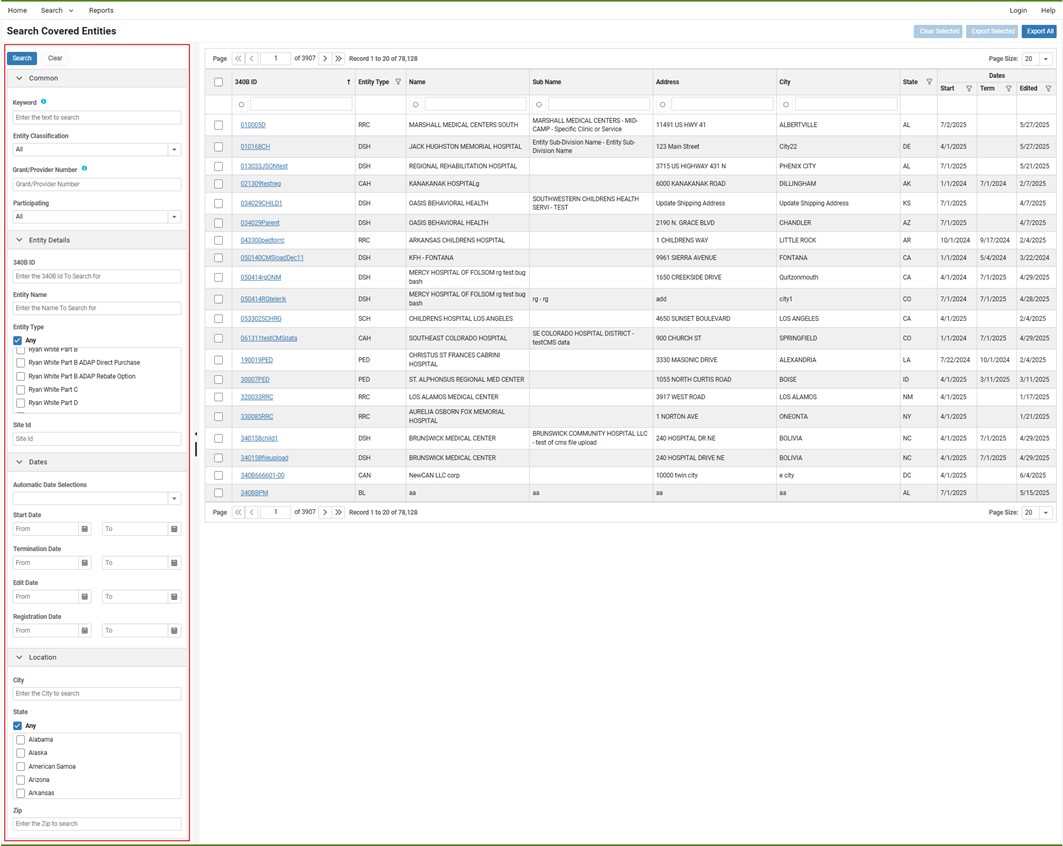Click the Grant/Provider Number info icon

point(84,169)
